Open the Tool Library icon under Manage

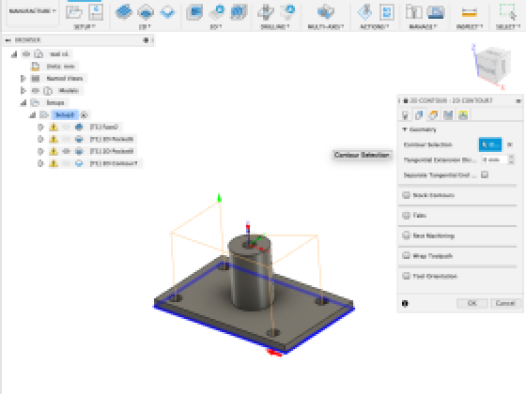click(x=414, y=12)
